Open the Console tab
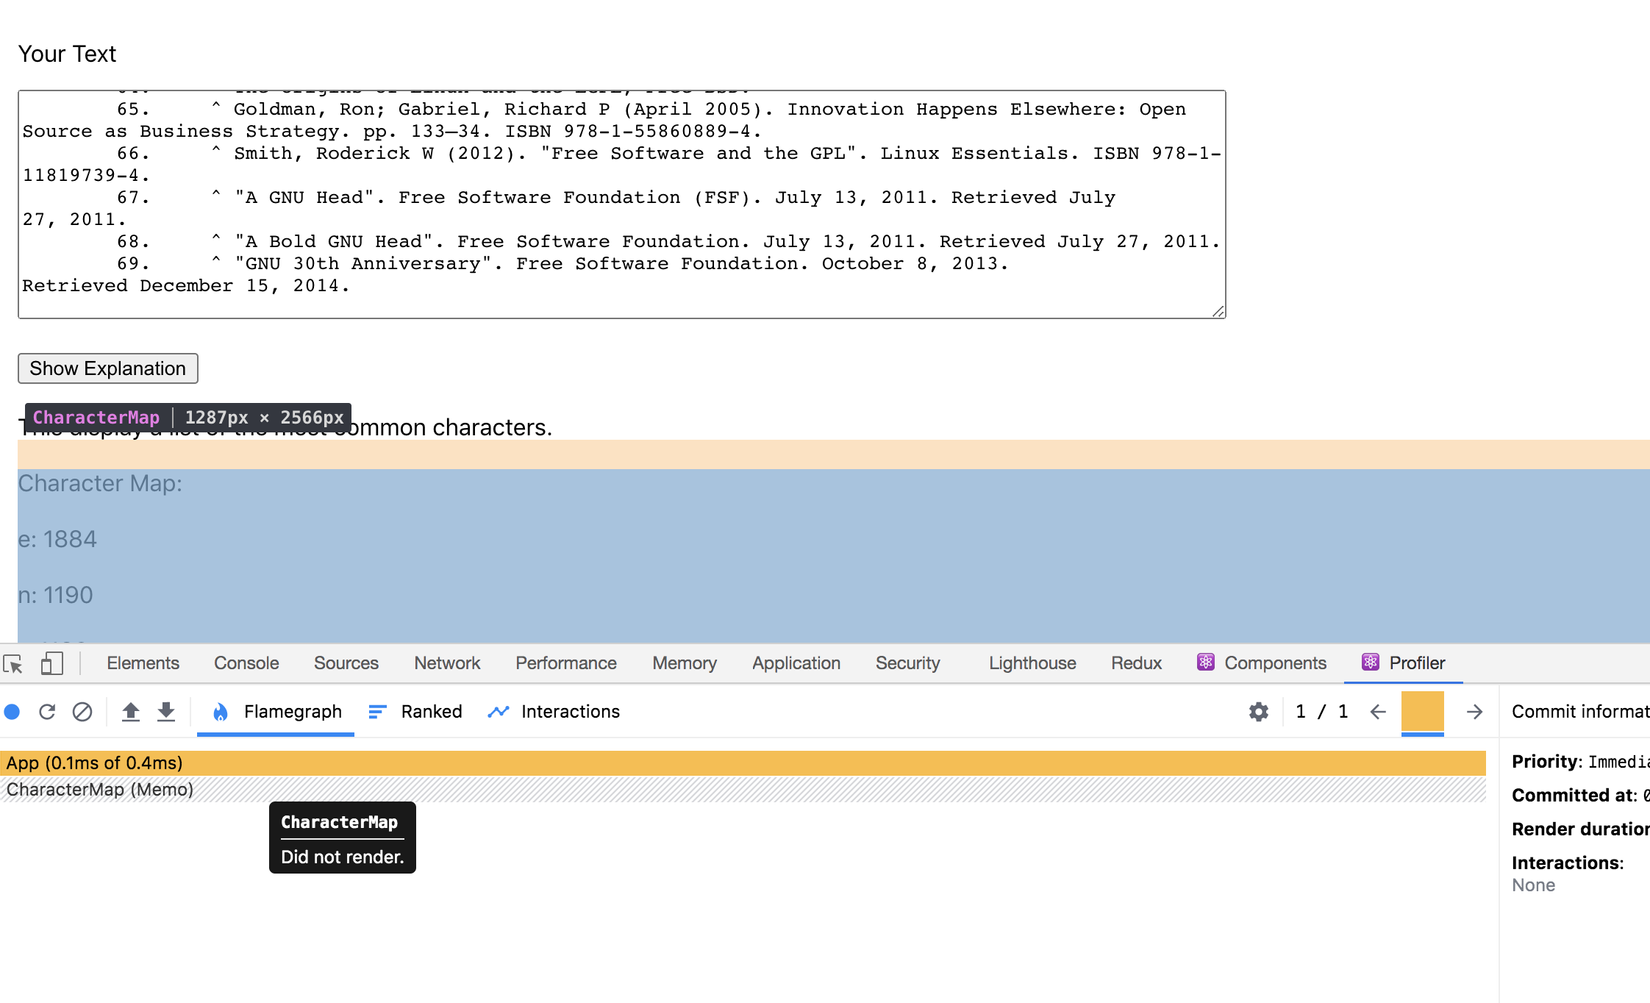1650x1003 pixels. [246, 663]
